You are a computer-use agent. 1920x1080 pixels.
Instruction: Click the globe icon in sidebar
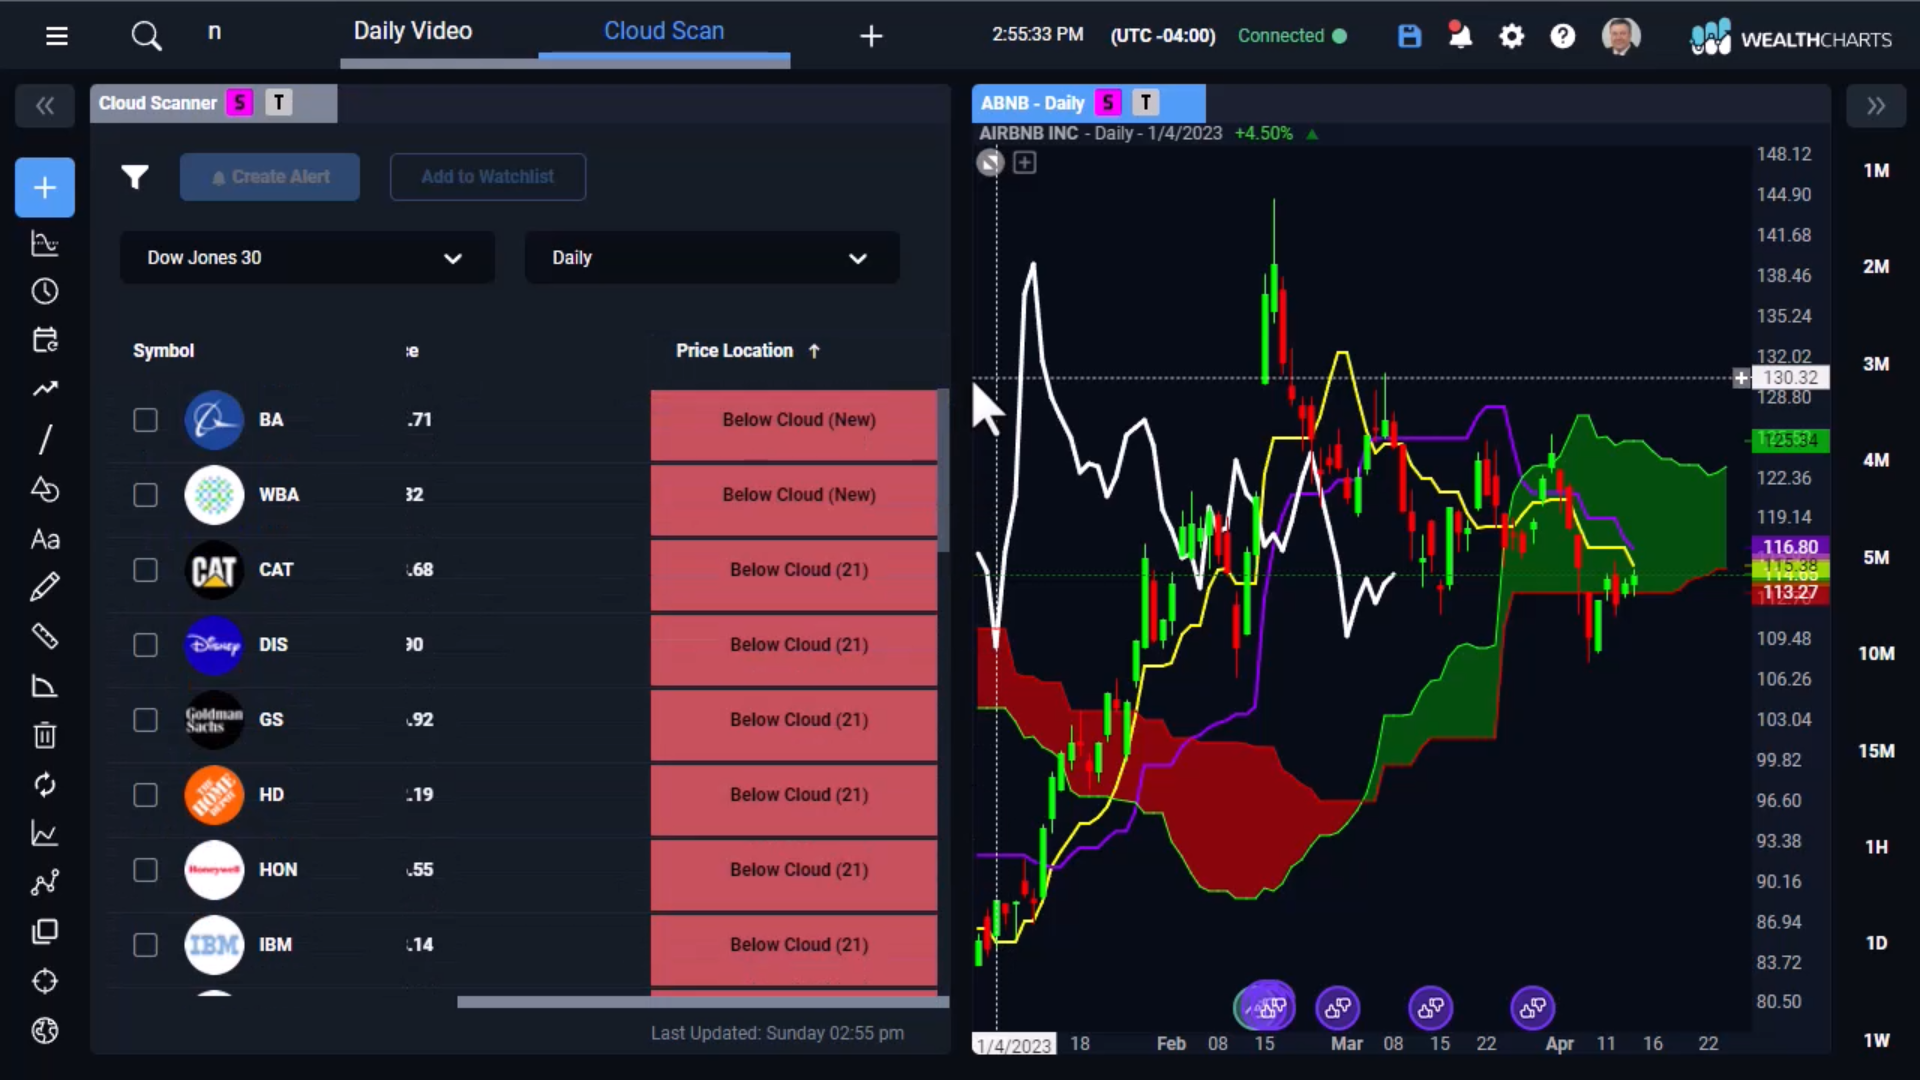[45, 1030]
